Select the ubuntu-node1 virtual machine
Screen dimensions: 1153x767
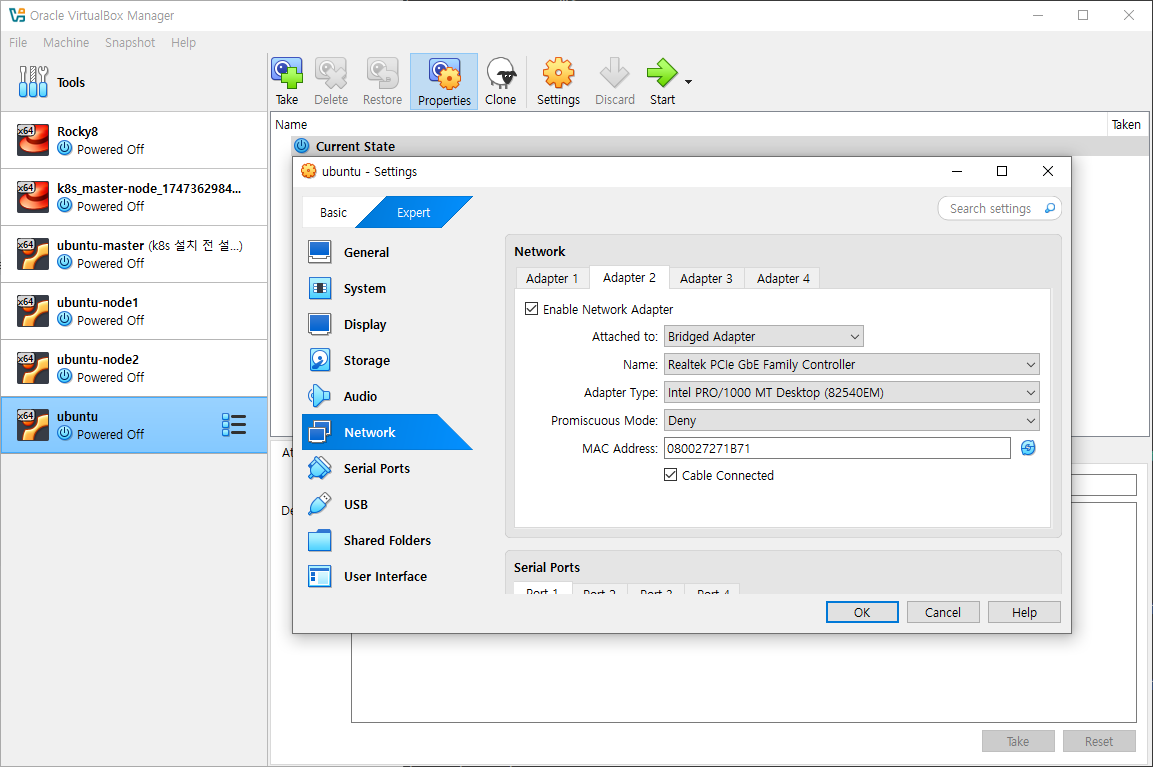click(134, 311)
